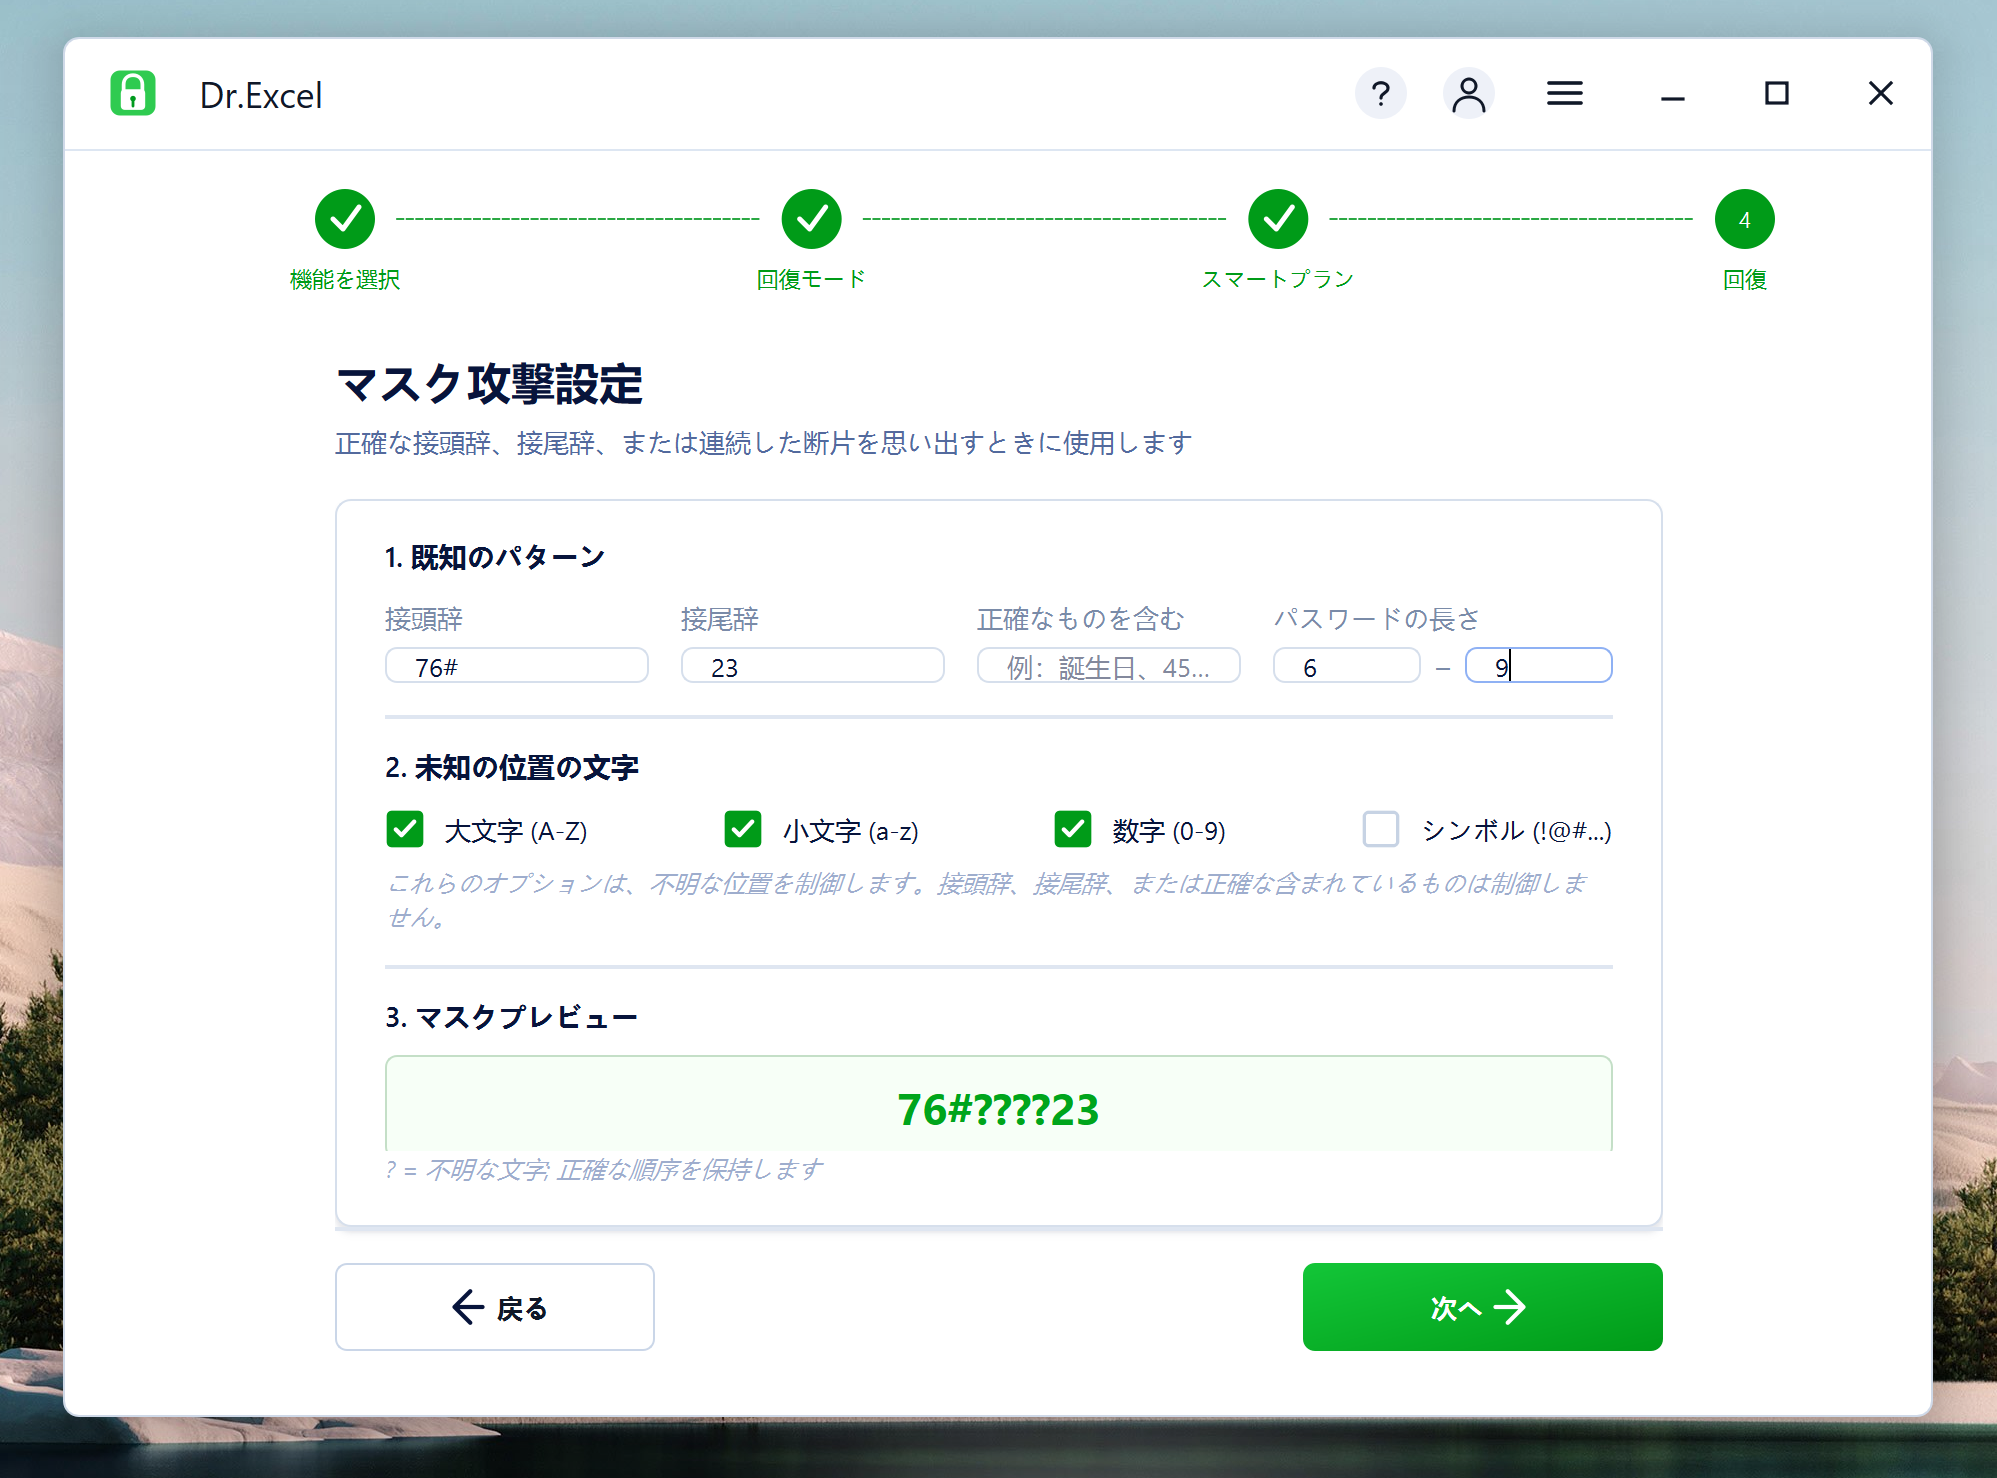1997x1478 pixels.
Task: Uncheck 大文字 (A-Z) checkbox
Action: tap(405, 829)
